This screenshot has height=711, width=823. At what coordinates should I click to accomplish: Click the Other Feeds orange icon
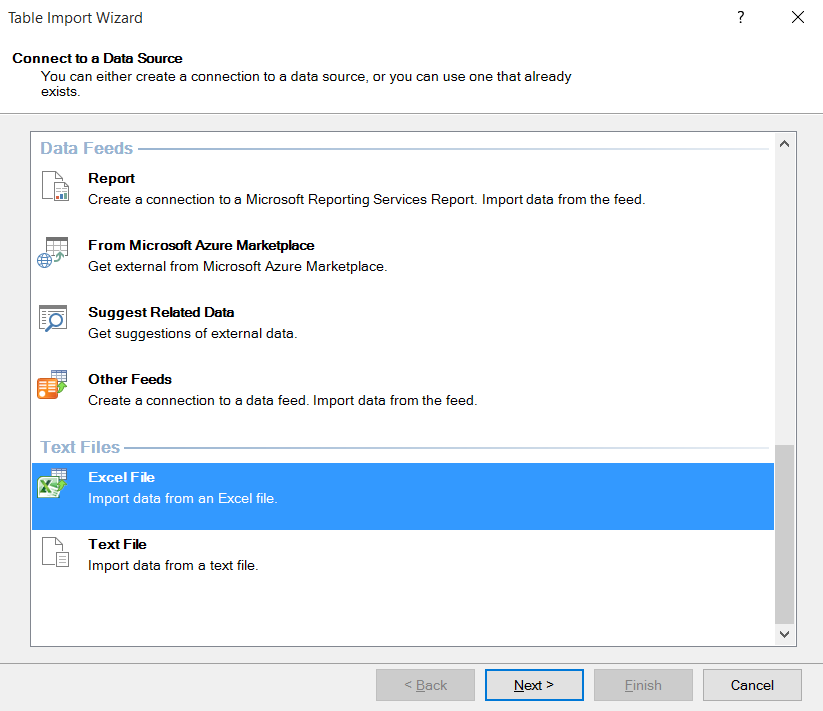pos(52,386)
